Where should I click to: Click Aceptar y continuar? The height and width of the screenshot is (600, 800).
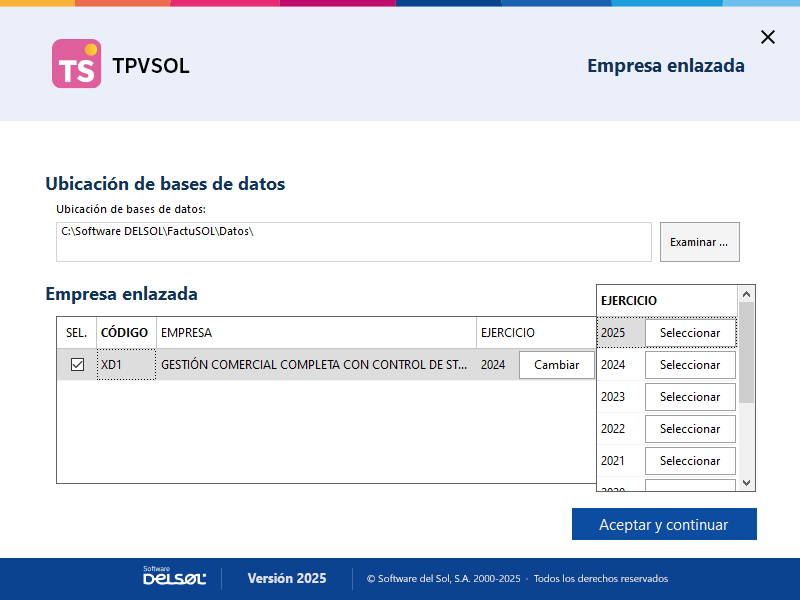coord(664,524)
